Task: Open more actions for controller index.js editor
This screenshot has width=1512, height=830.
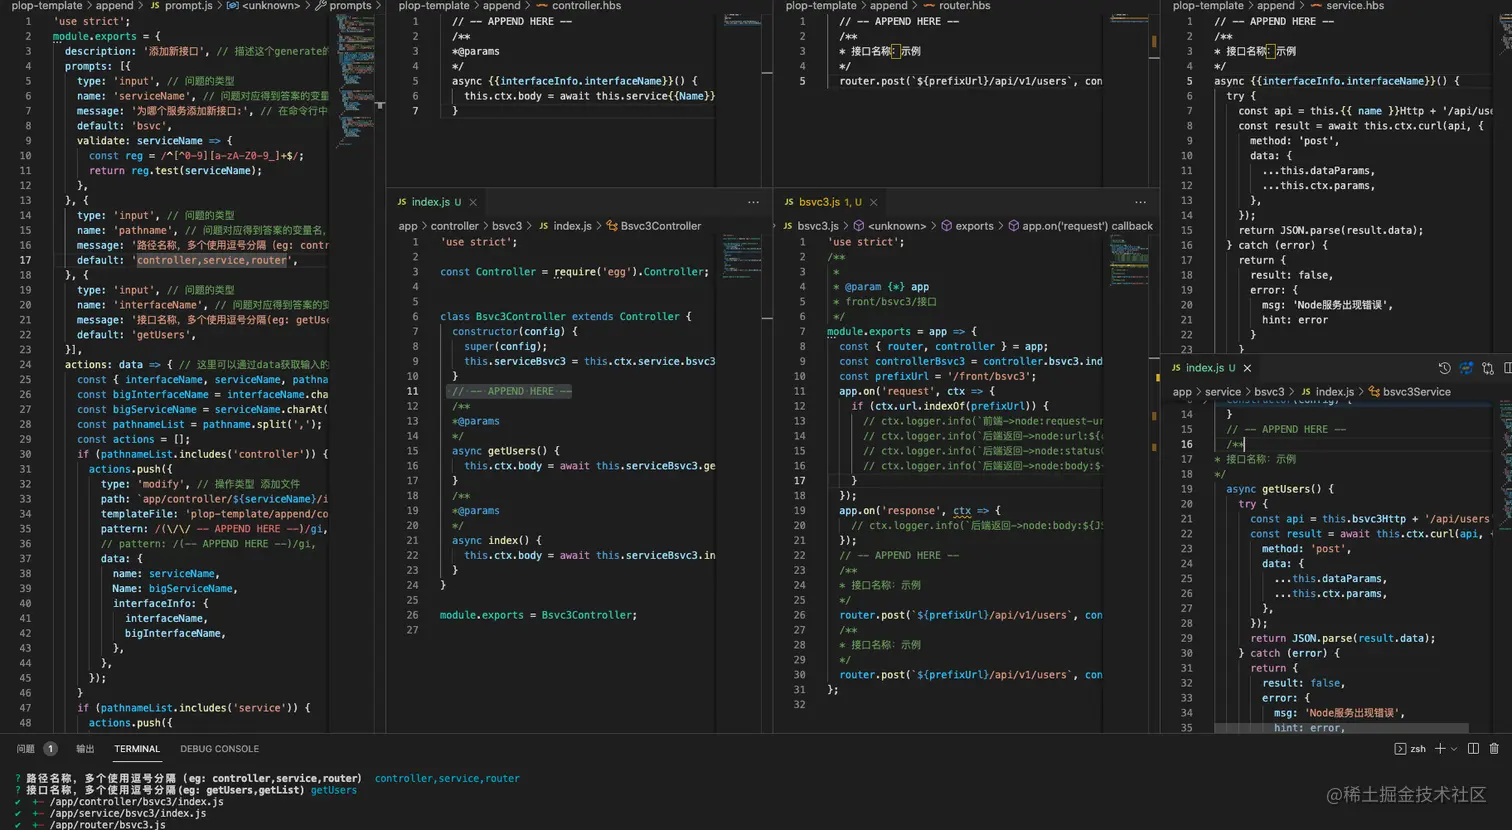Action: click(x=753, y=202)
